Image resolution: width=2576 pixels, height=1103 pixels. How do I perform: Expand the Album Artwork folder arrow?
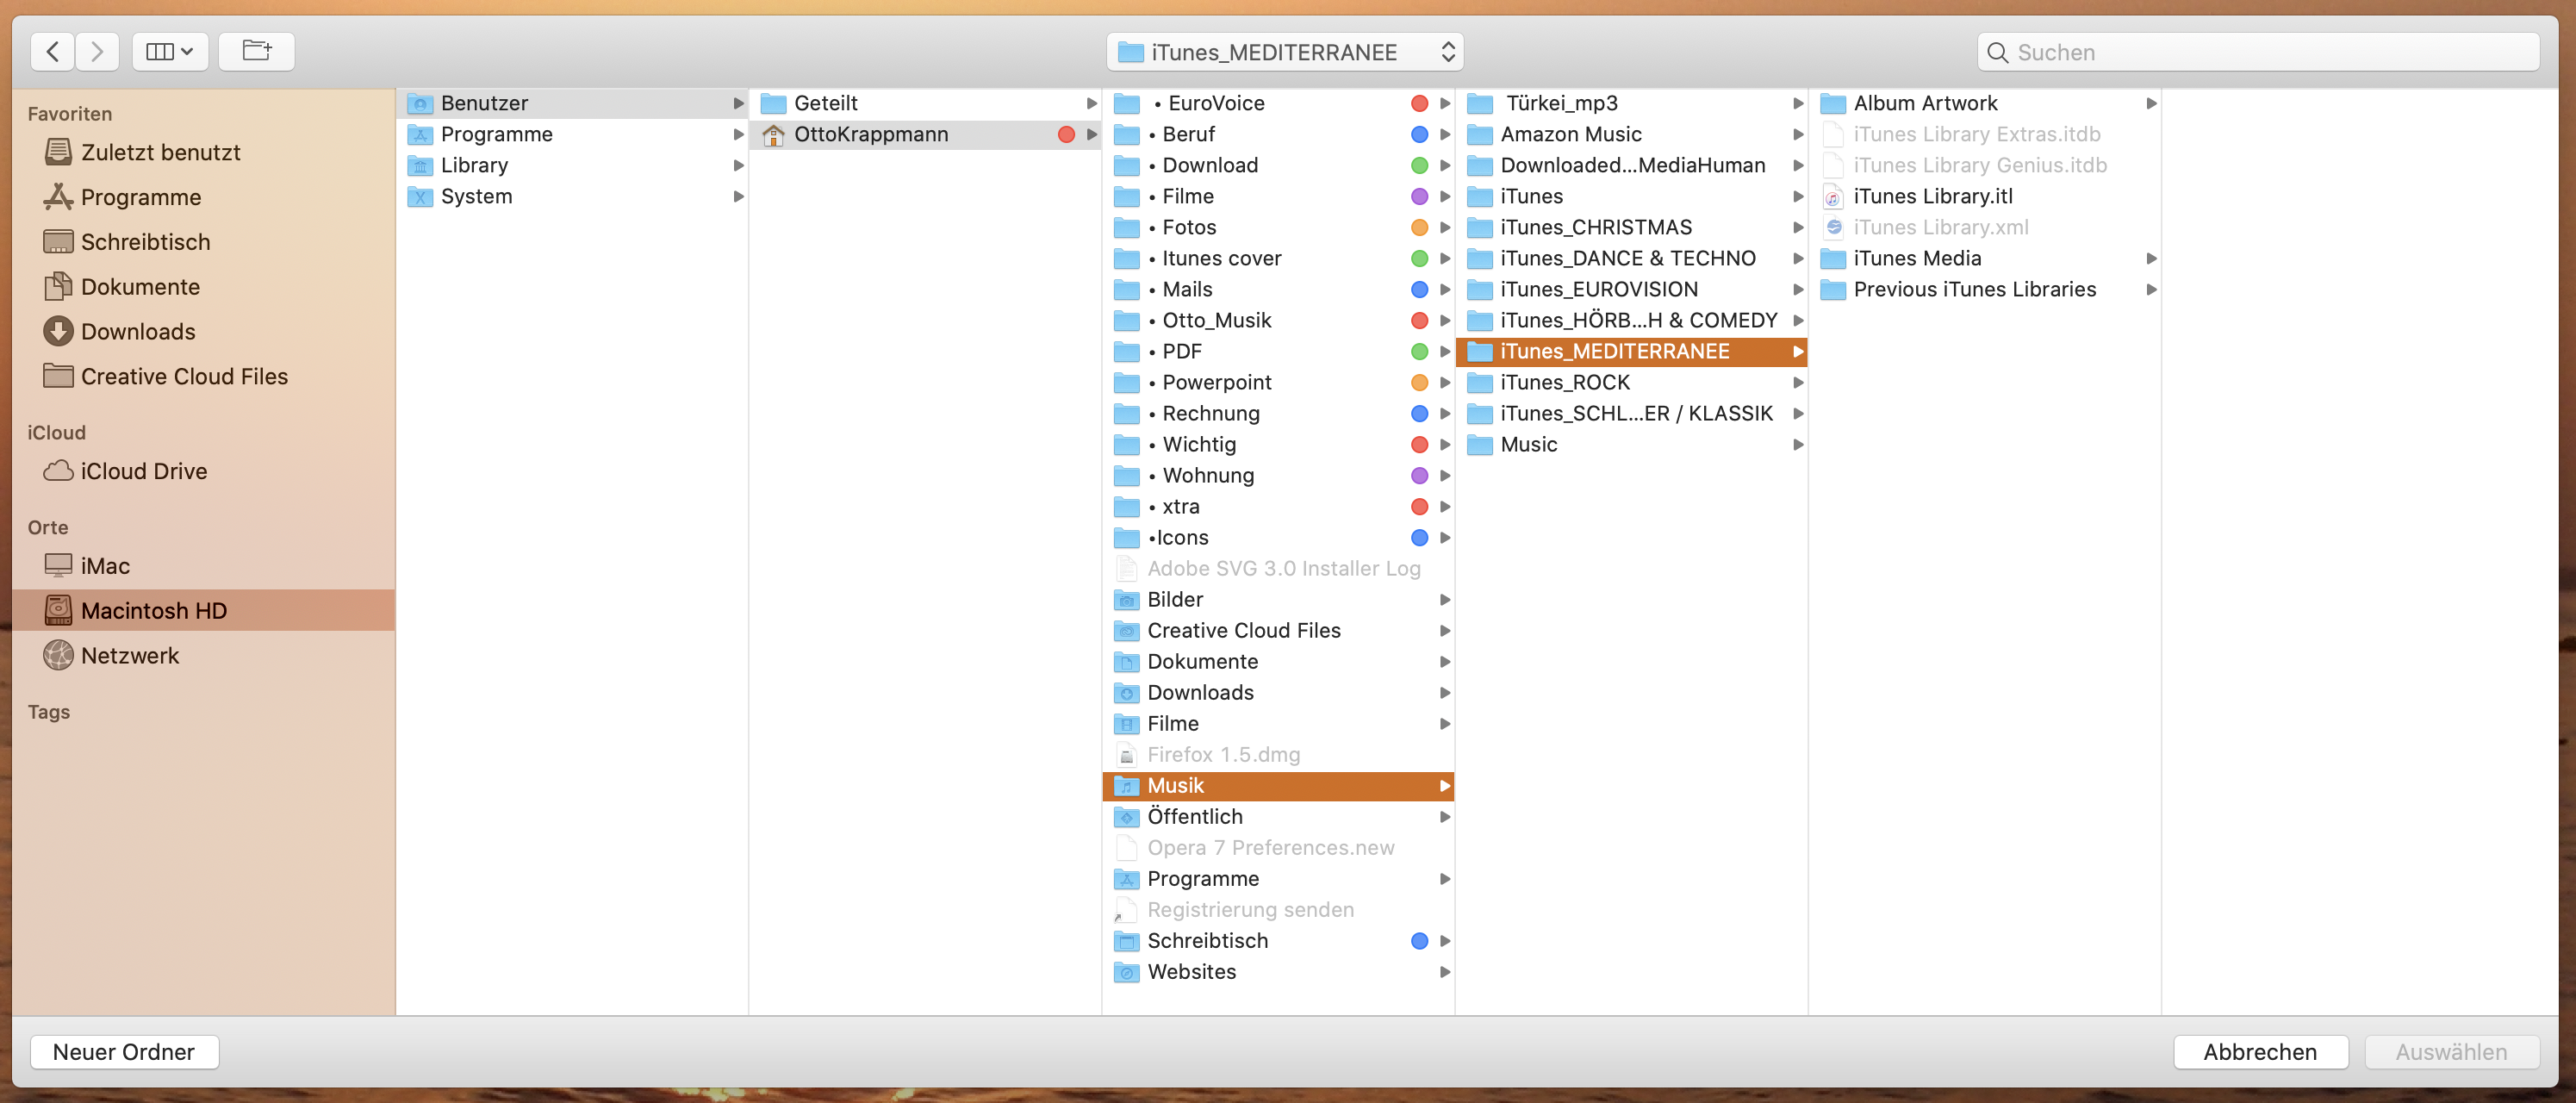(2150, 103)
